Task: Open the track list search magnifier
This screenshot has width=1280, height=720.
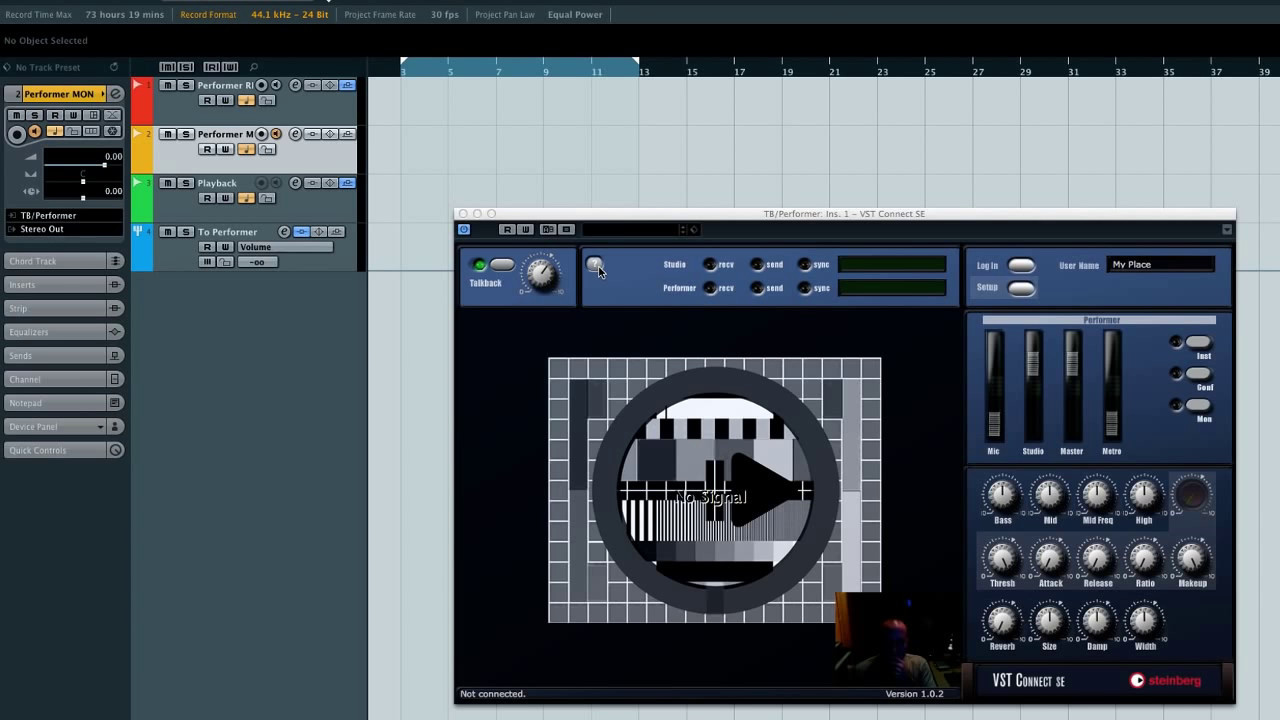Action: point(254,67)
